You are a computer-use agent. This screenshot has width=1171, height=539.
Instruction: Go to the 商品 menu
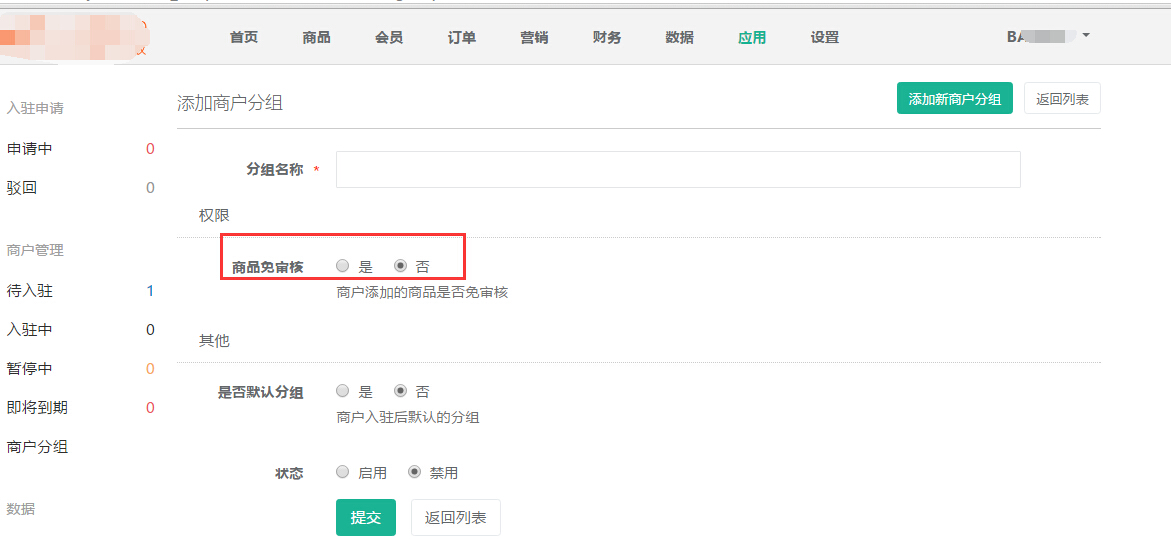point(316,37)
